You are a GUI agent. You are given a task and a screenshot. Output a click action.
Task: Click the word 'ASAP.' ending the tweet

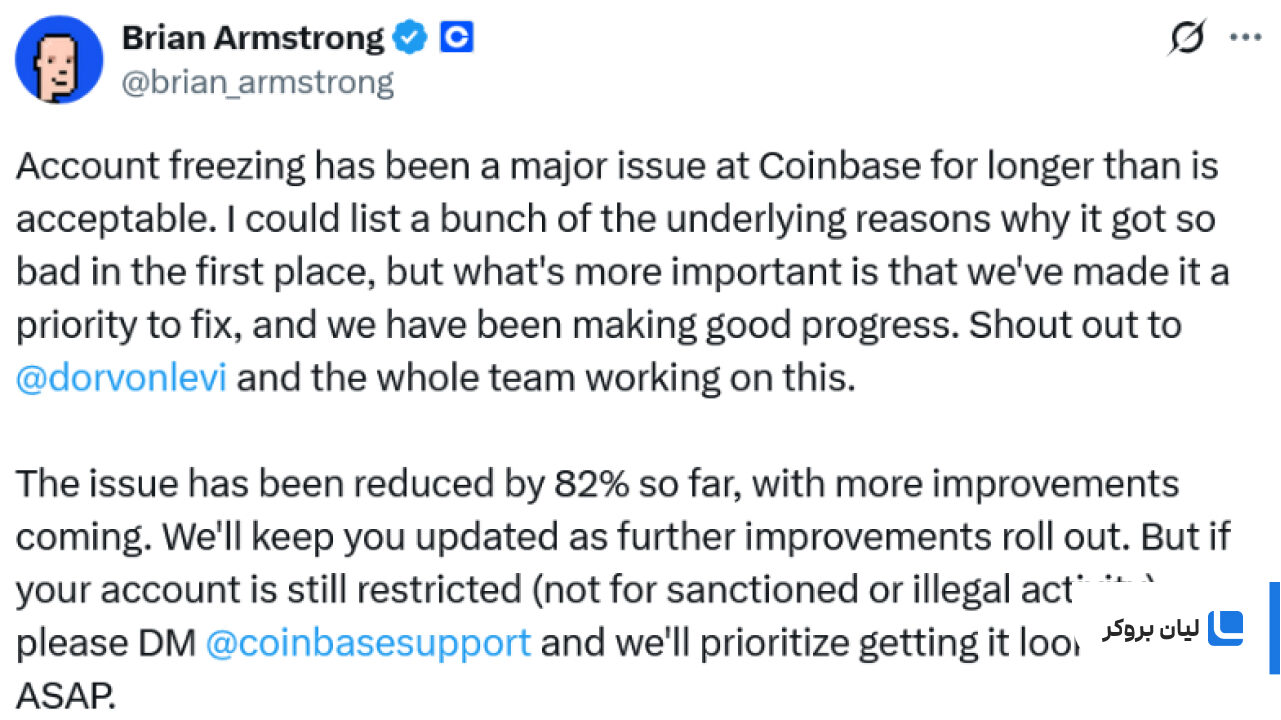point(66,695)
